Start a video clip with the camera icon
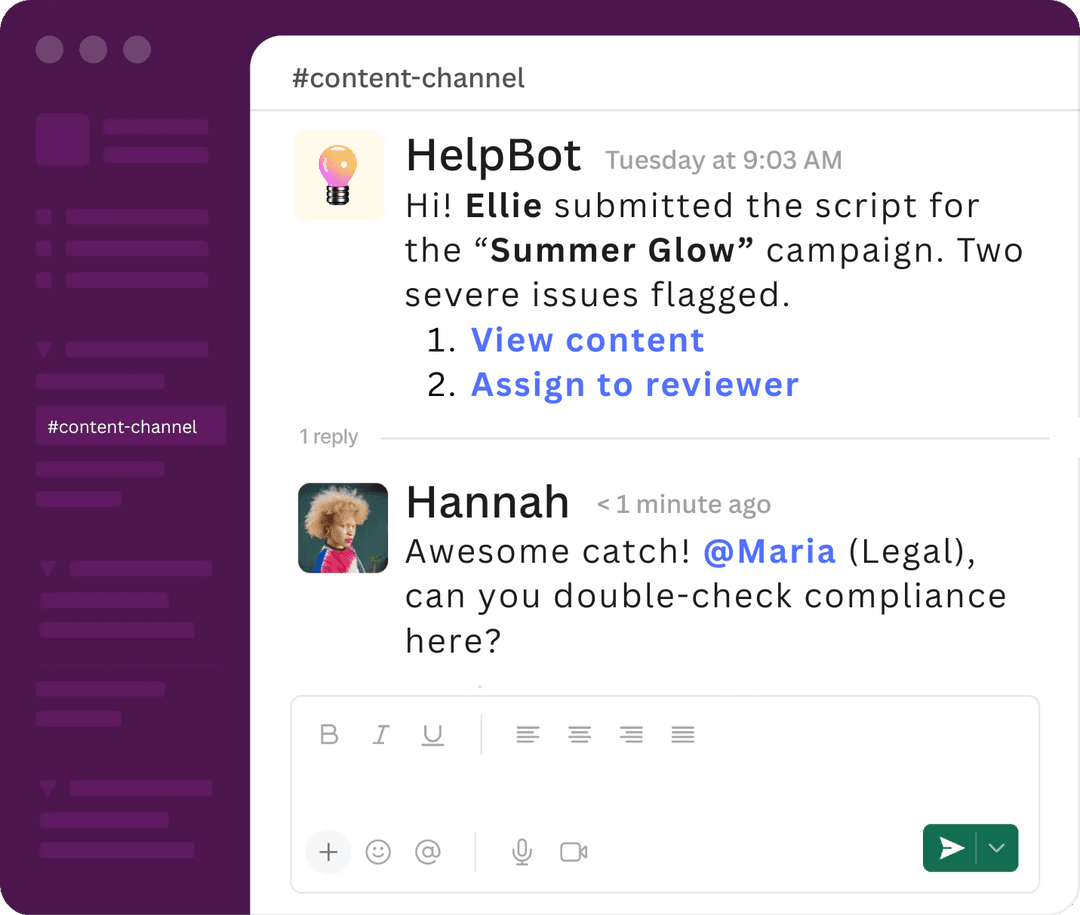The height and width of the screenshot is (915, 1080). (572, 852)
